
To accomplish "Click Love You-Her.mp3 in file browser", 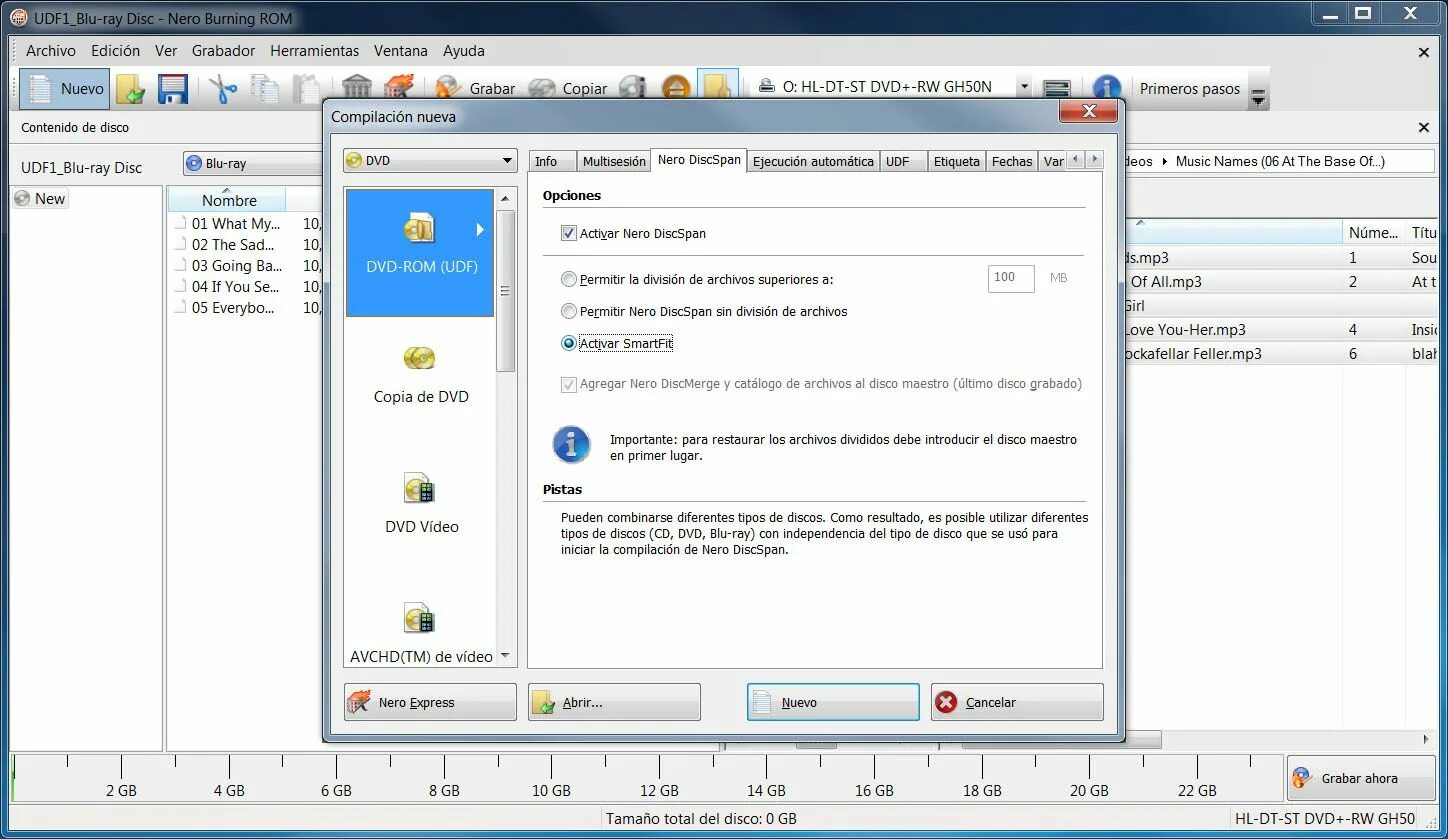I will (x=1184, y=329).
